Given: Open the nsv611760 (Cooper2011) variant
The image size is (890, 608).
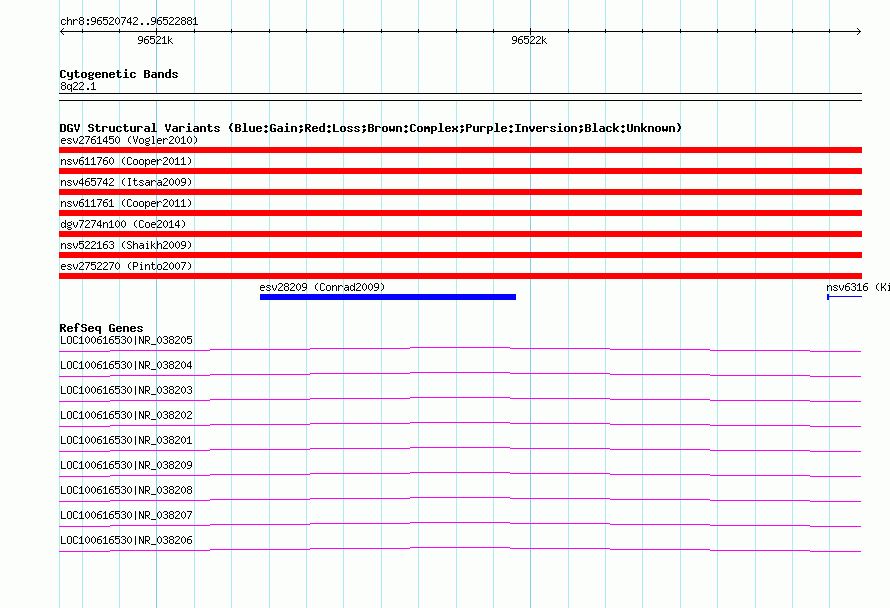Looking at the screenshot, I should (126, 161).
